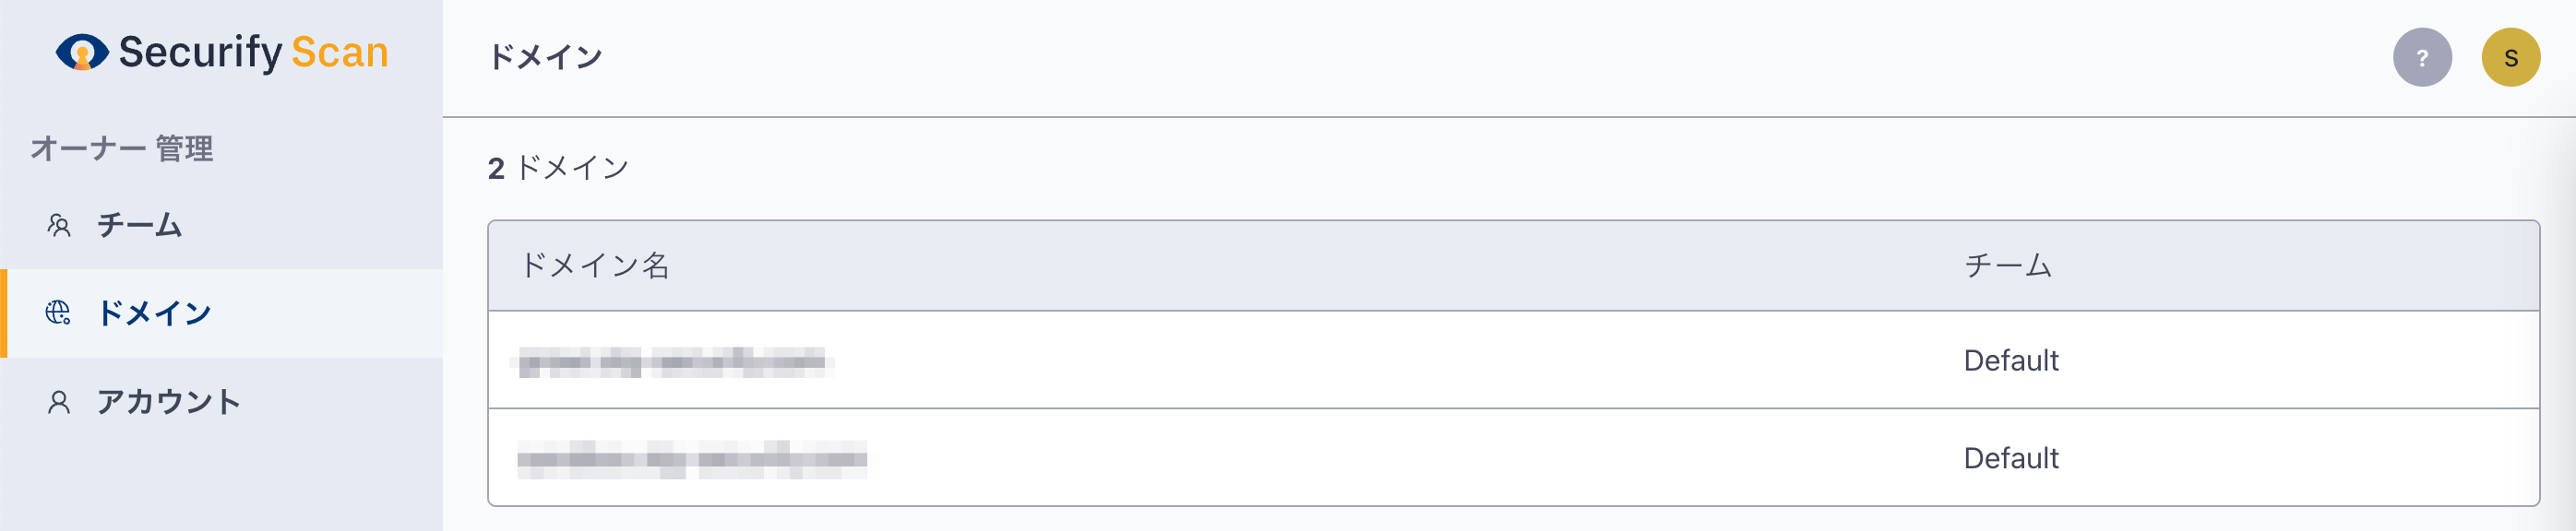The height and width of the screenshot is (531, 2576).
Task: Click the オーナー 管理 section heading
Action: (122, 148)
